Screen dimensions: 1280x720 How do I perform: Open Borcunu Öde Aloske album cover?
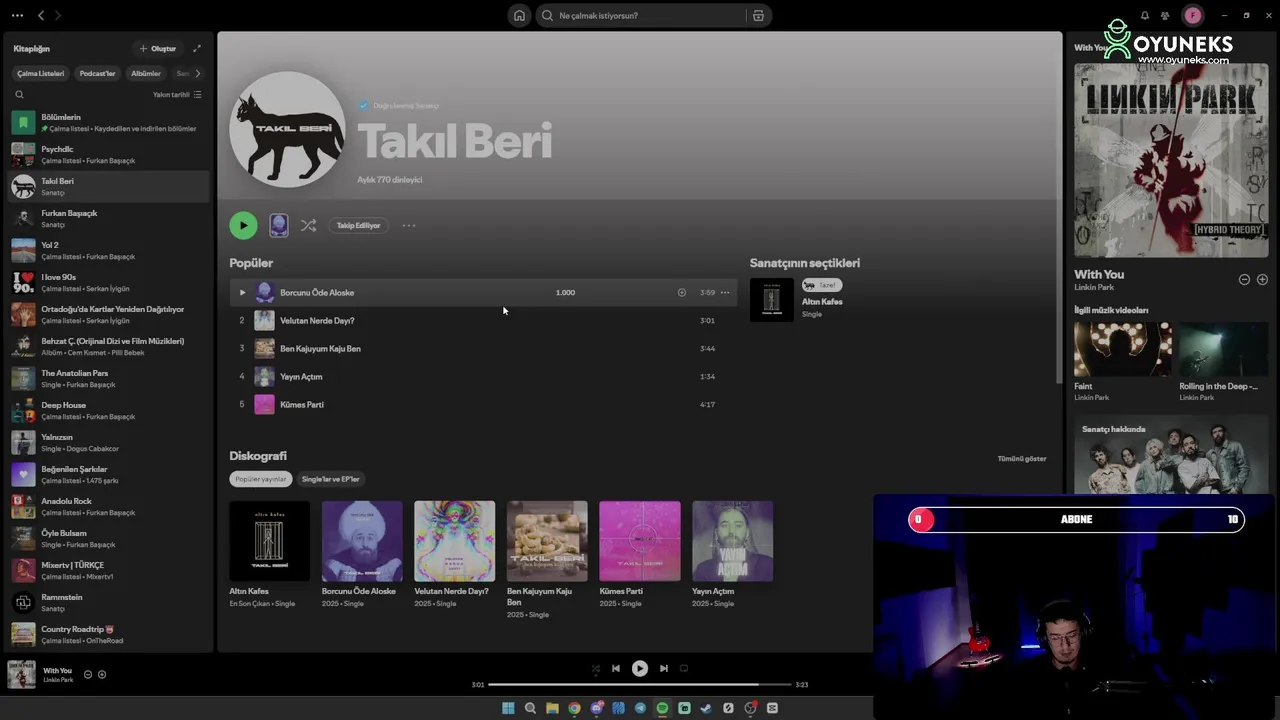pos(362,541)
